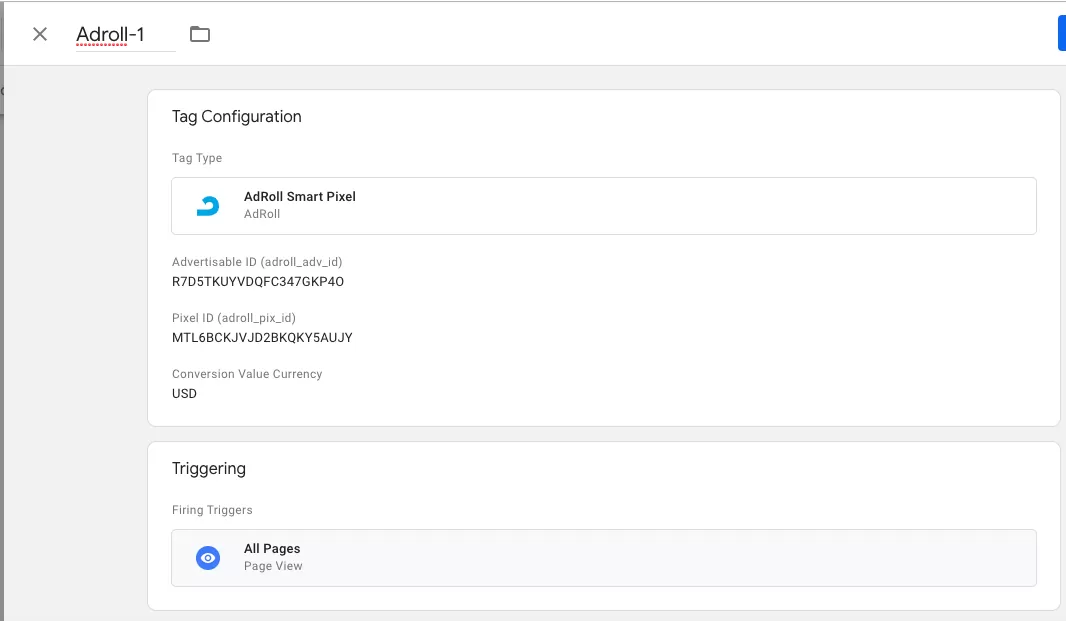
Task: Select advertisable ID value R7D5TKUYVDQFC347GKP4O
Action: coord(258,282)
